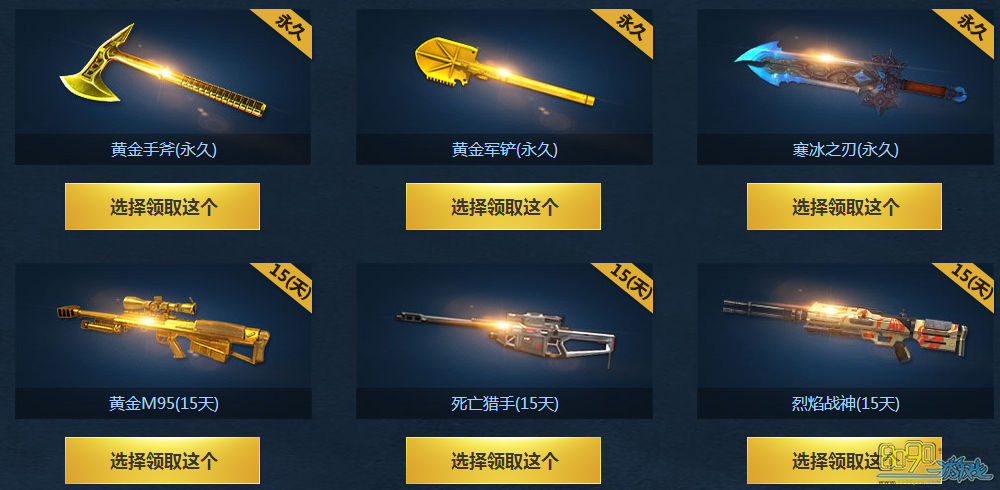Click the golden hand axe weapon image

163,72
